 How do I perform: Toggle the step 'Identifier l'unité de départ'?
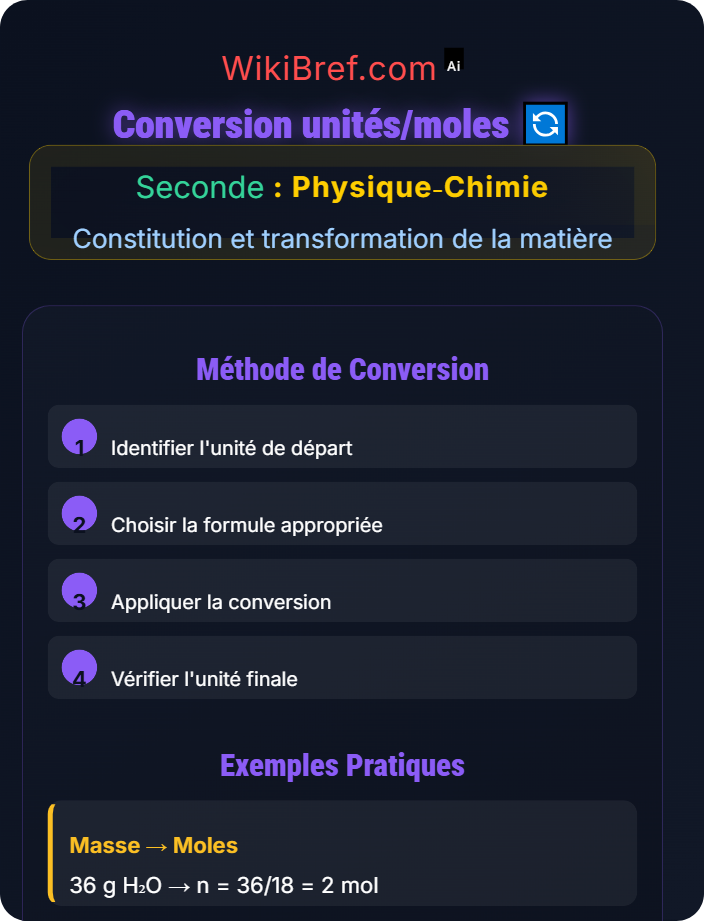coord(342,436)
